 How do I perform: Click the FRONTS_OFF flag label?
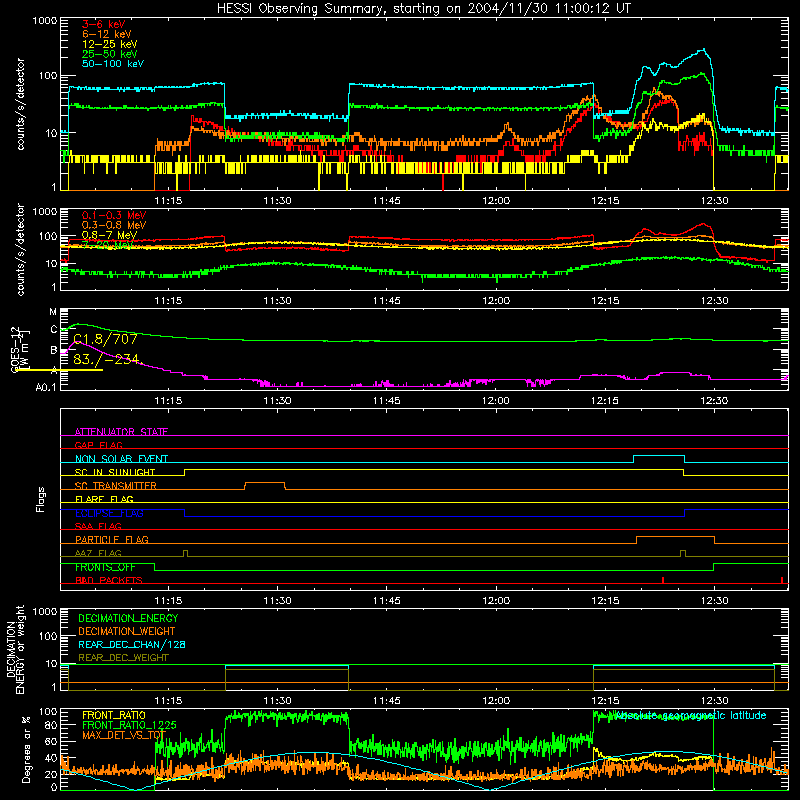coord(105,567)
